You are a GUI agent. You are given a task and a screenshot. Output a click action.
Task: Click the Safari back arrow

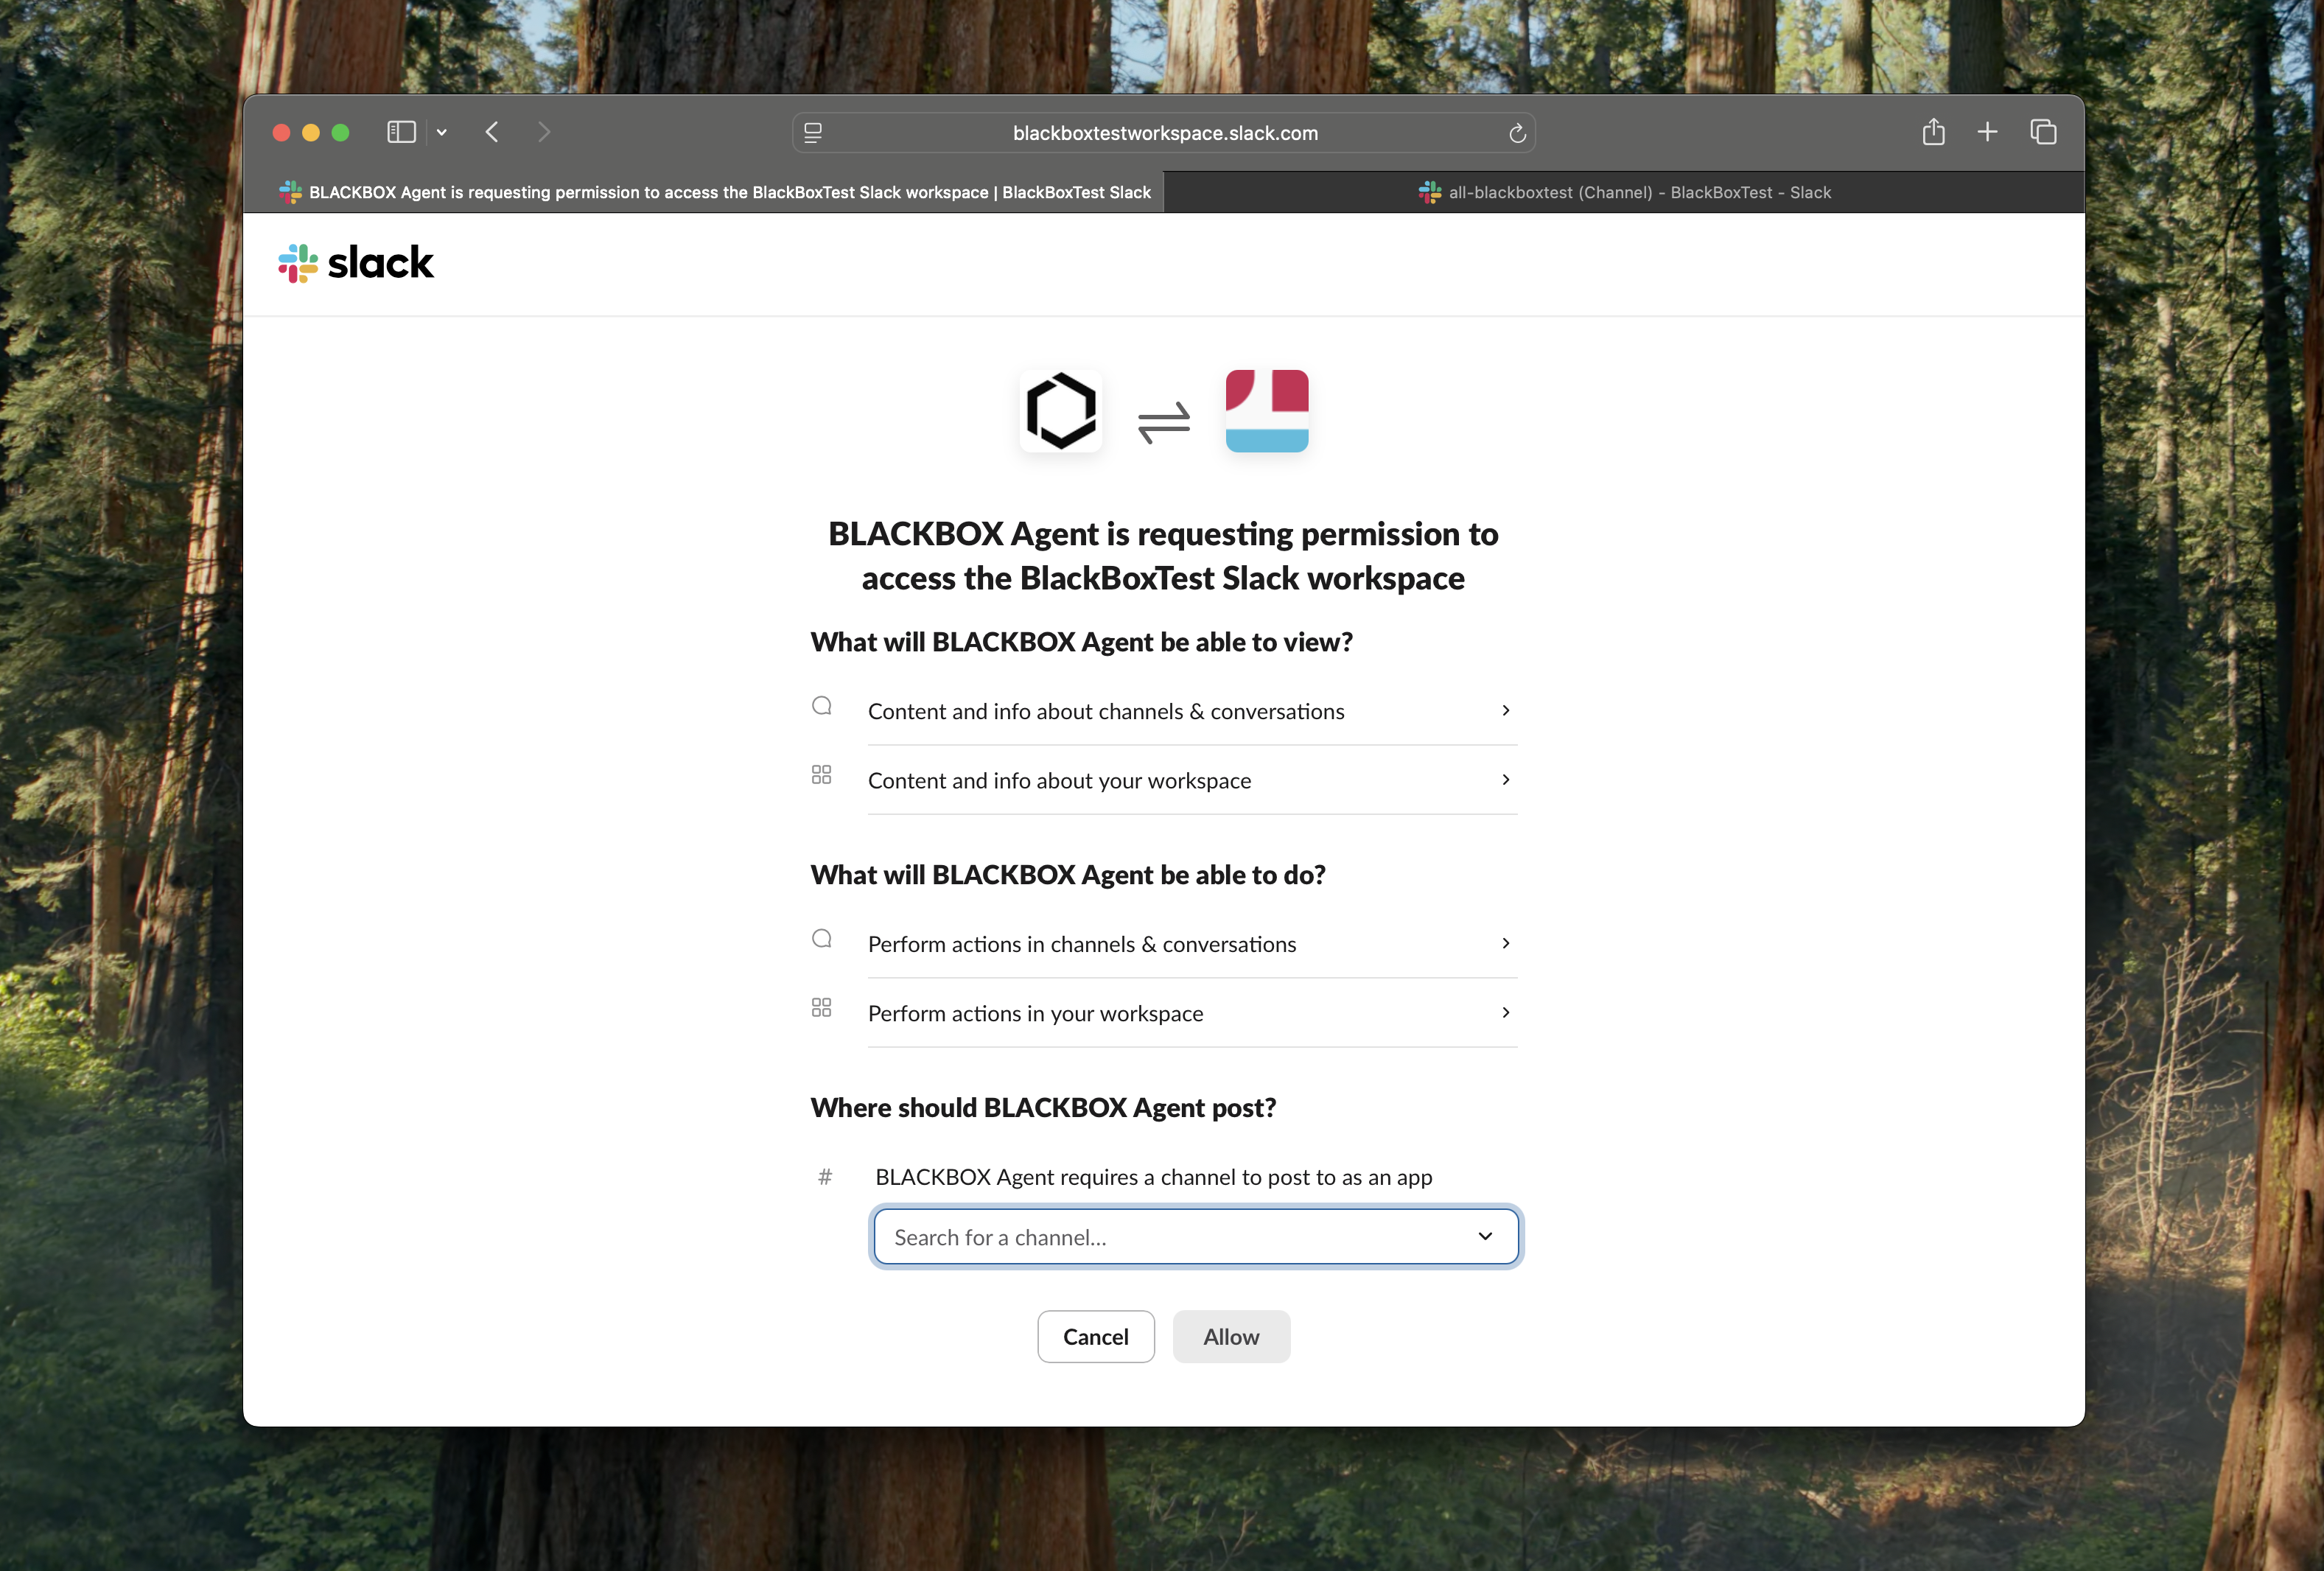(492, 132)
